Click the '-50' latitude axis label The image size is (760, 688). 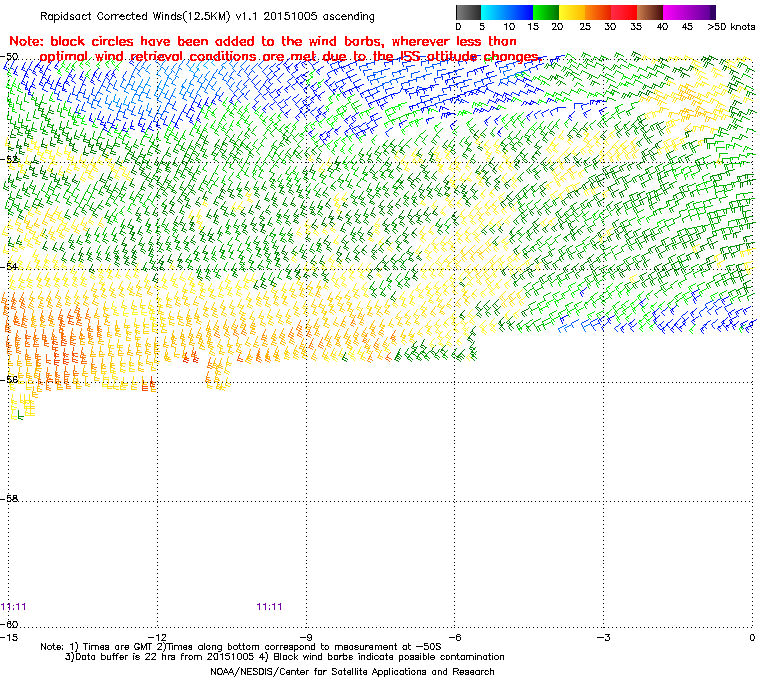pyautogui.click(x=9, y=57)
